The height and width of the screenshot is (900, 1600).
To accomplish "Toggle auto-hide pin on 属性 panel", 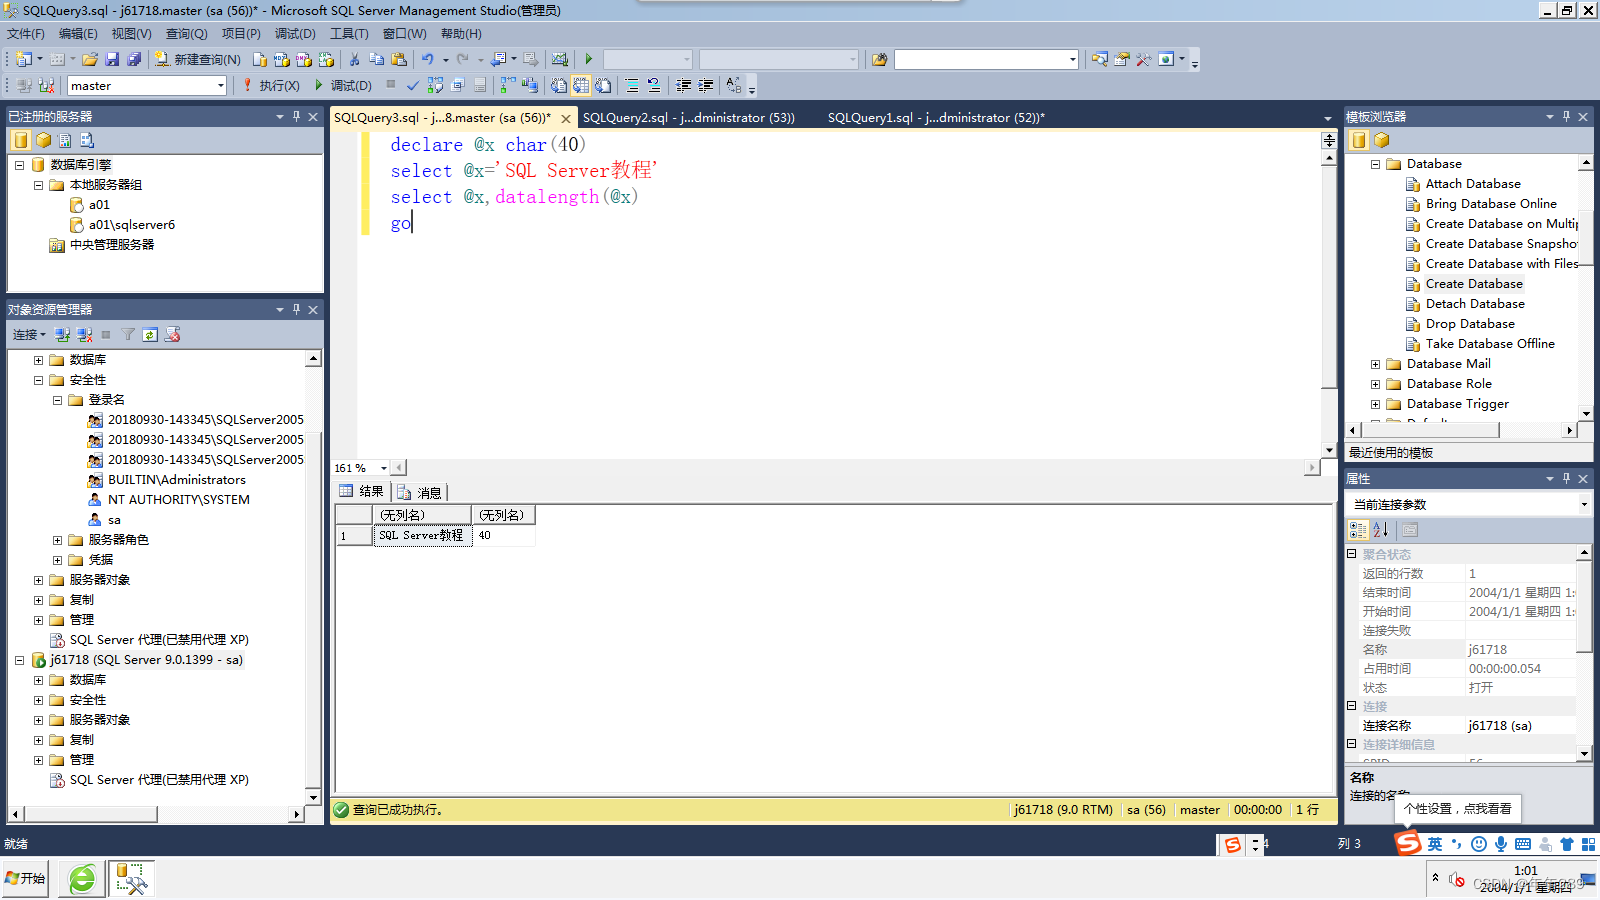I will [x=1566, y=478].
